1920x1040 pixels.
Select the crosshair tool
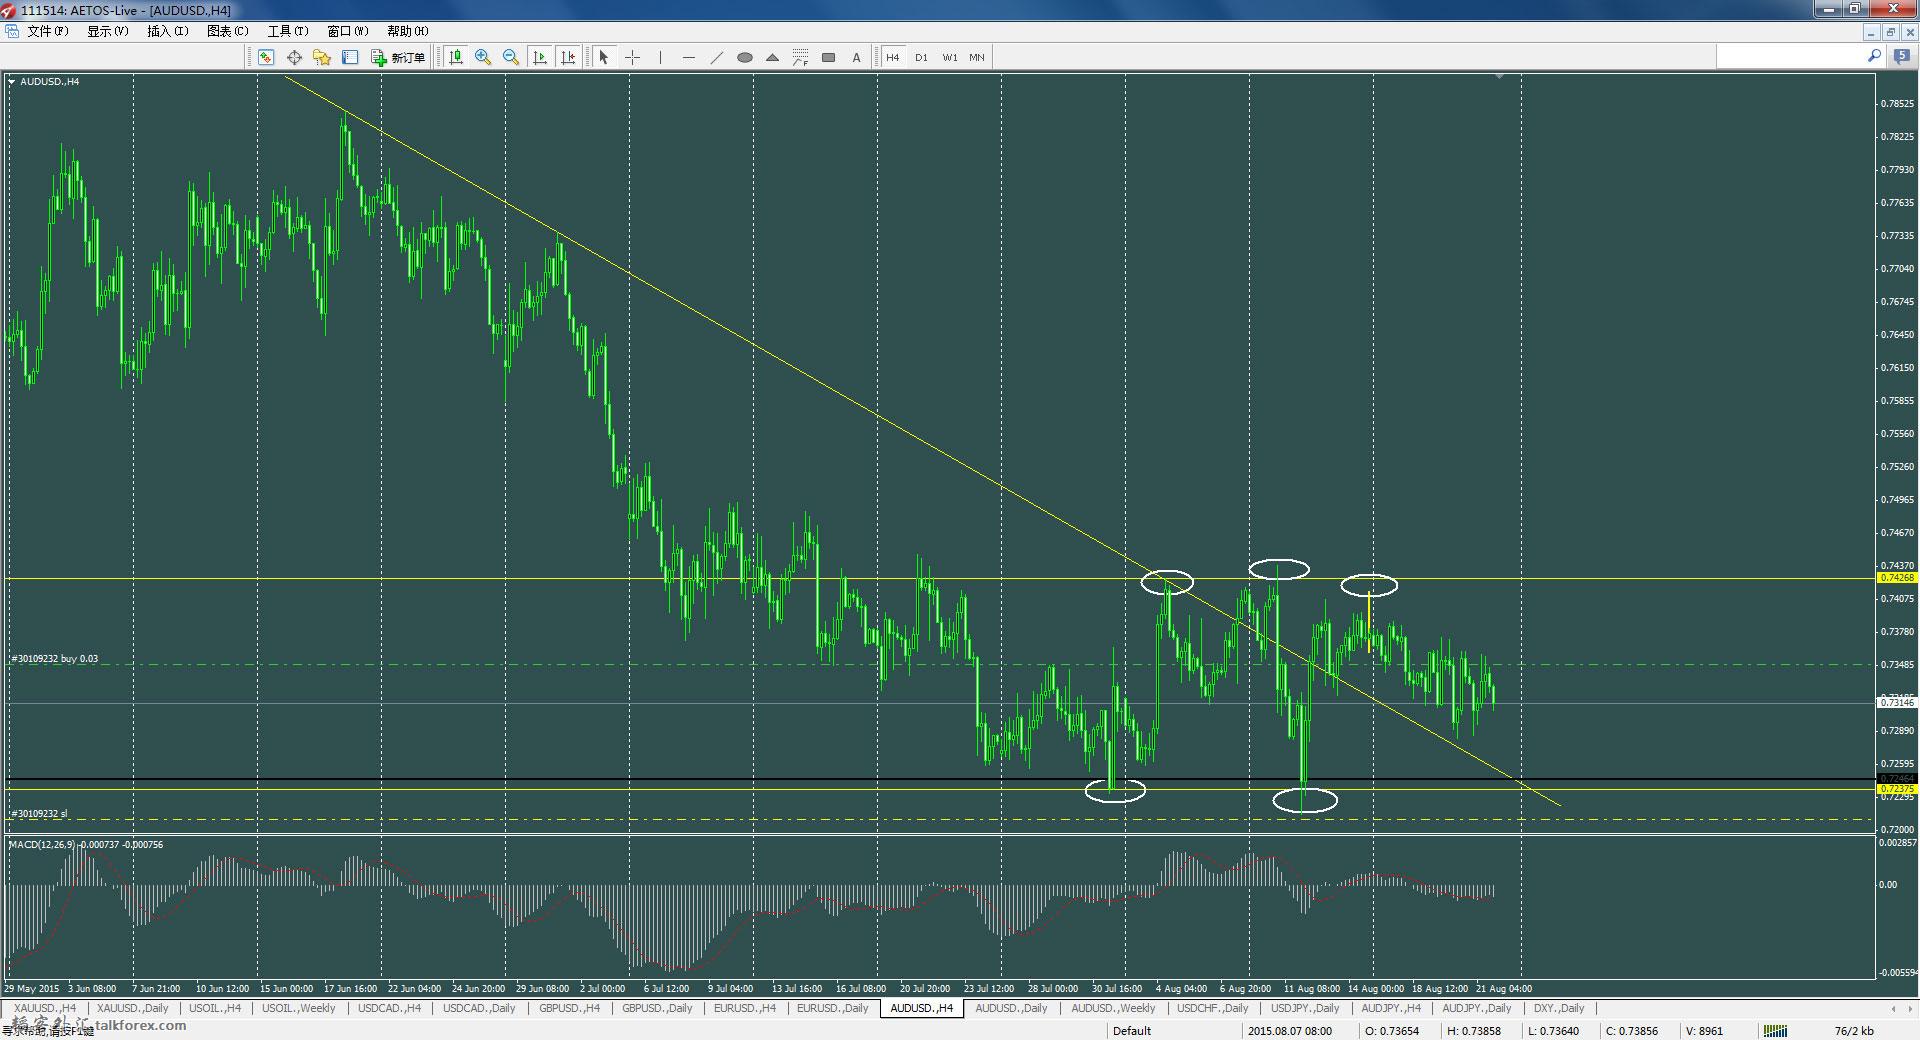click(x=632, y=57)
